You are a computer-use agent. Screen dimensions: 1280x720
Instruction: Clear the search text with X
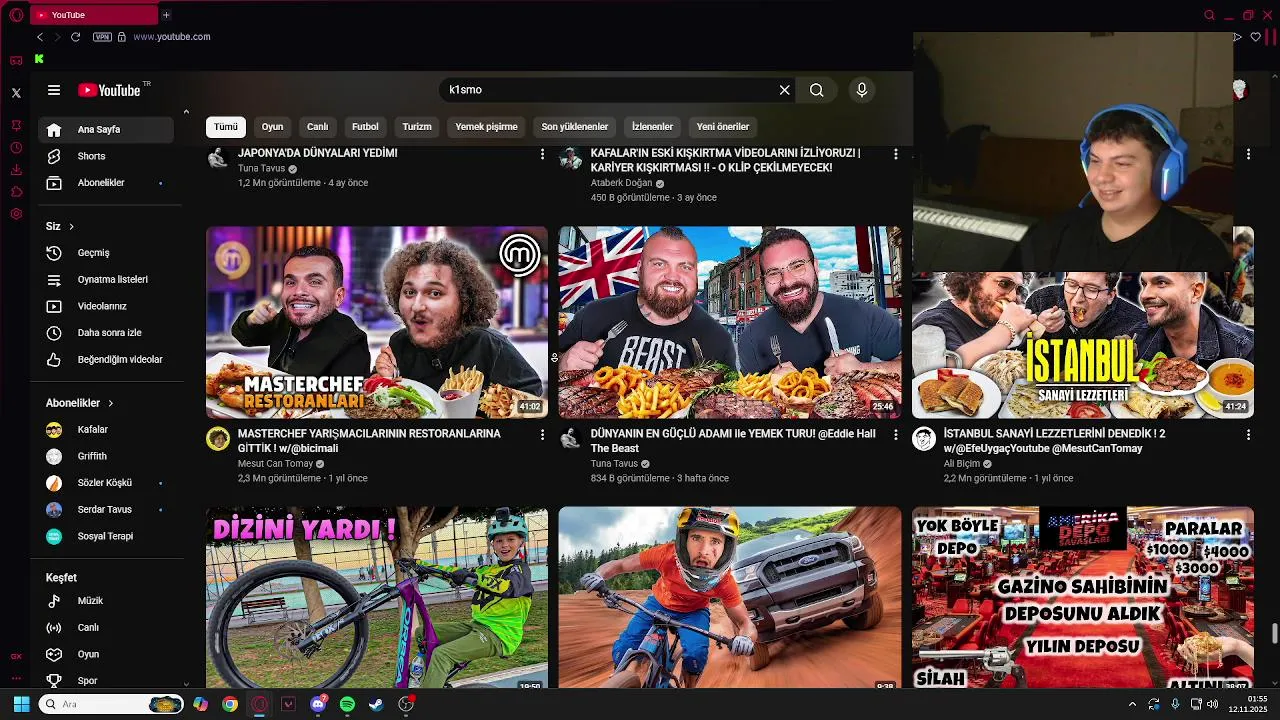click(x=785, y=90)
